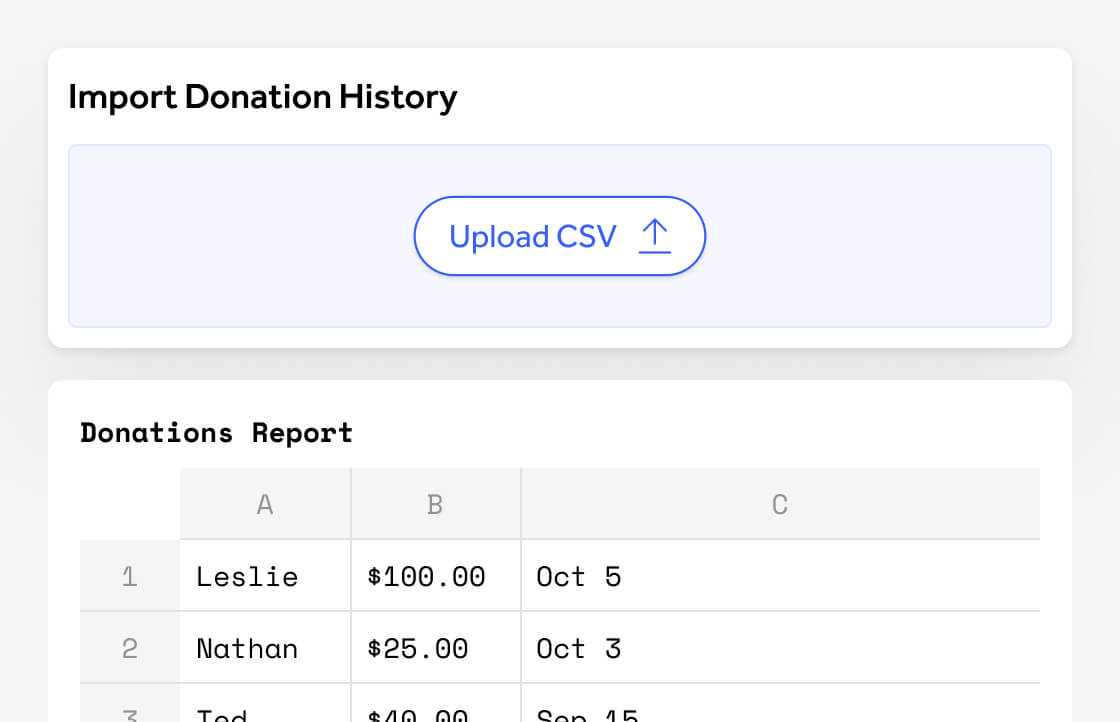Viewport: 1120px width, 722px height.
Task: Click the Import Donation History heading
Action: pos(262,97)
